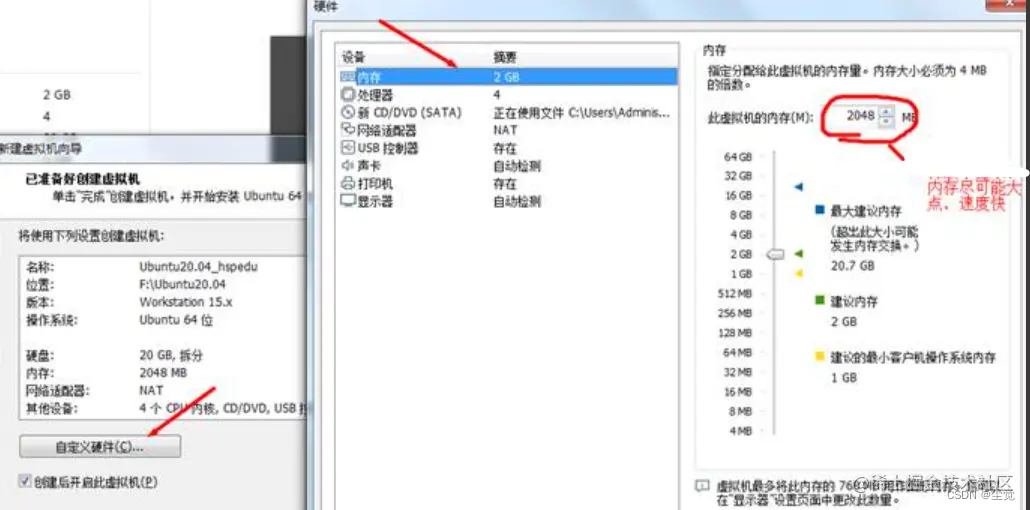The height and width of the screenshot is (510, 1030).
Task: Click the blue maximum recommended memory marker
Action: click(798, 187)
